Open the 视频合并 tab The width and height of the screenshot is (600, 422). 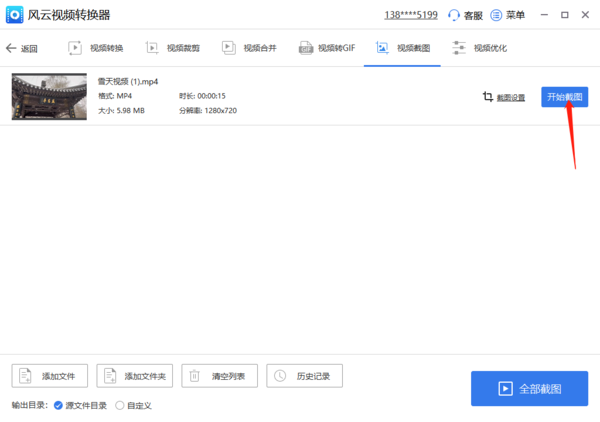click(249, 48)
